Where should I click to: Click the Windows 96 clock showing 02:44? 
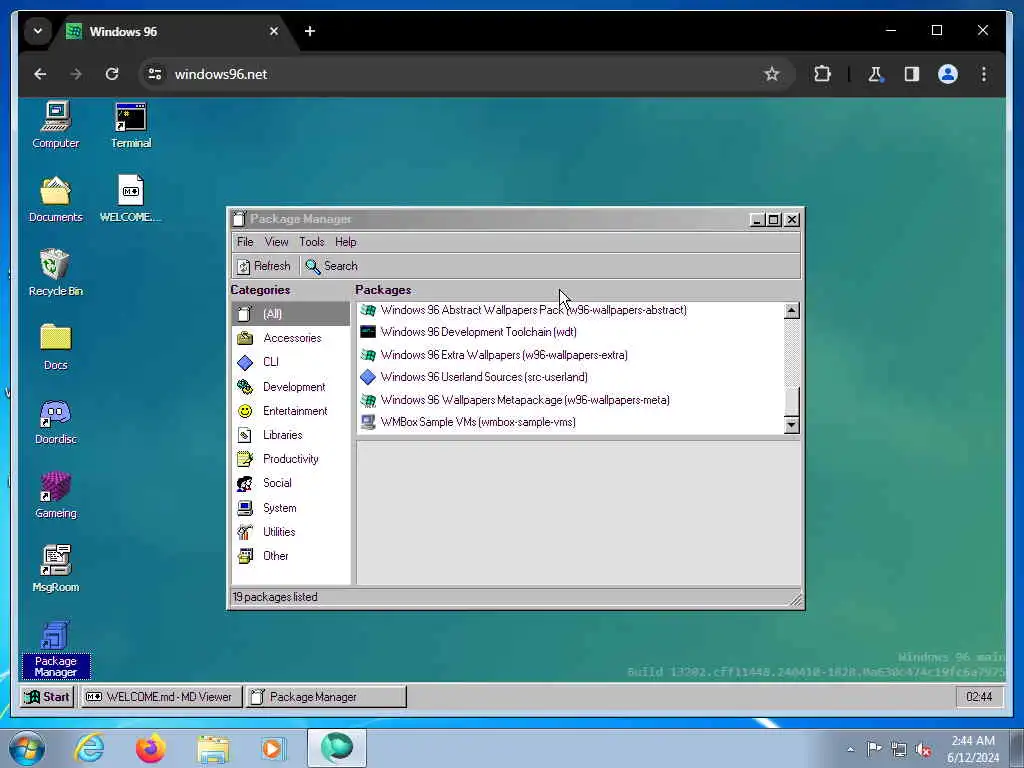(978, 697)
